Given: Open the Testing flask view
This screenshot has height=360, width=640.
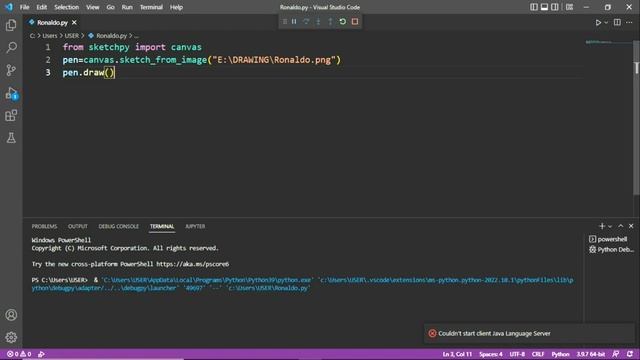Looking at the screenshot, I should click(11, 138).
